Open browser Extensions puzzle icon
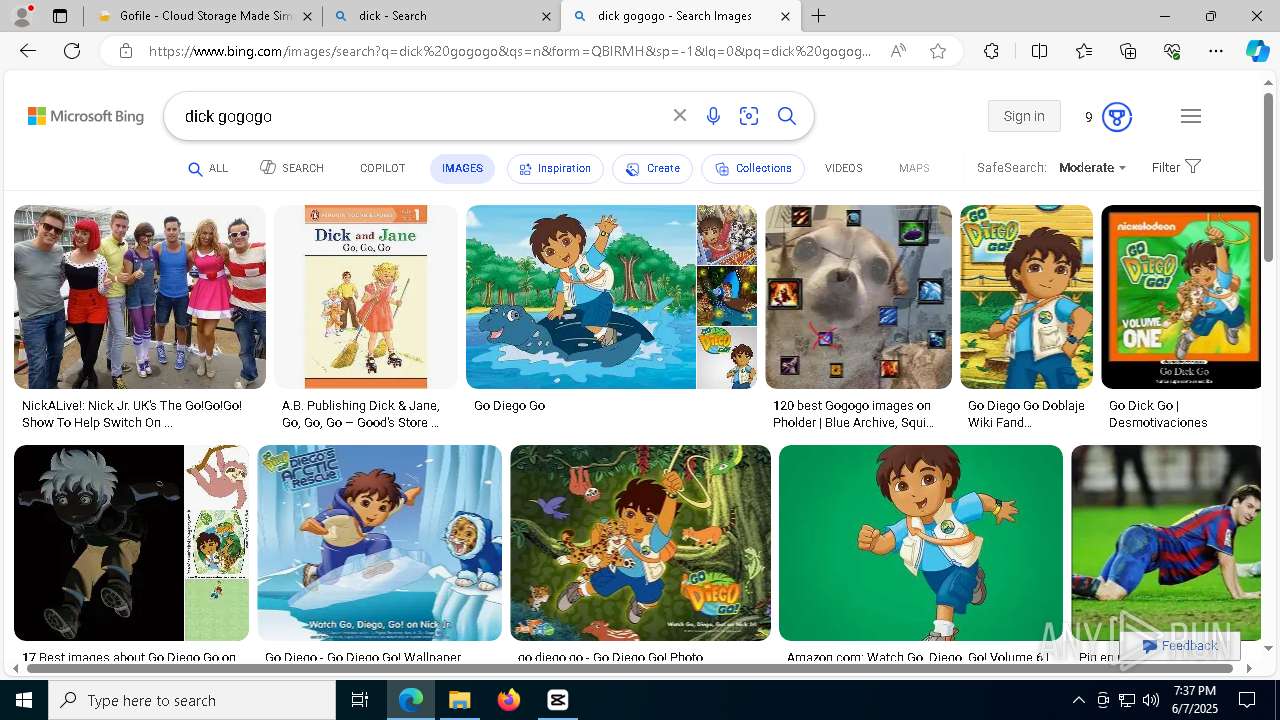 click(x=991, y=51)
